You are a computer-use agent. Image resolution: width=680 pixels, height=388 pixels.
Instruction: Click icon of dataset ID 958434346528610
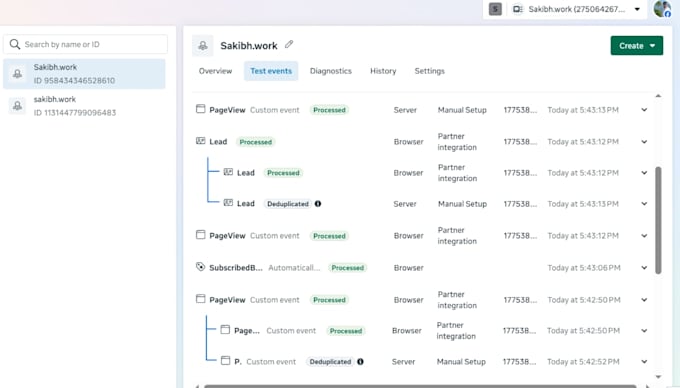(17, 74)
